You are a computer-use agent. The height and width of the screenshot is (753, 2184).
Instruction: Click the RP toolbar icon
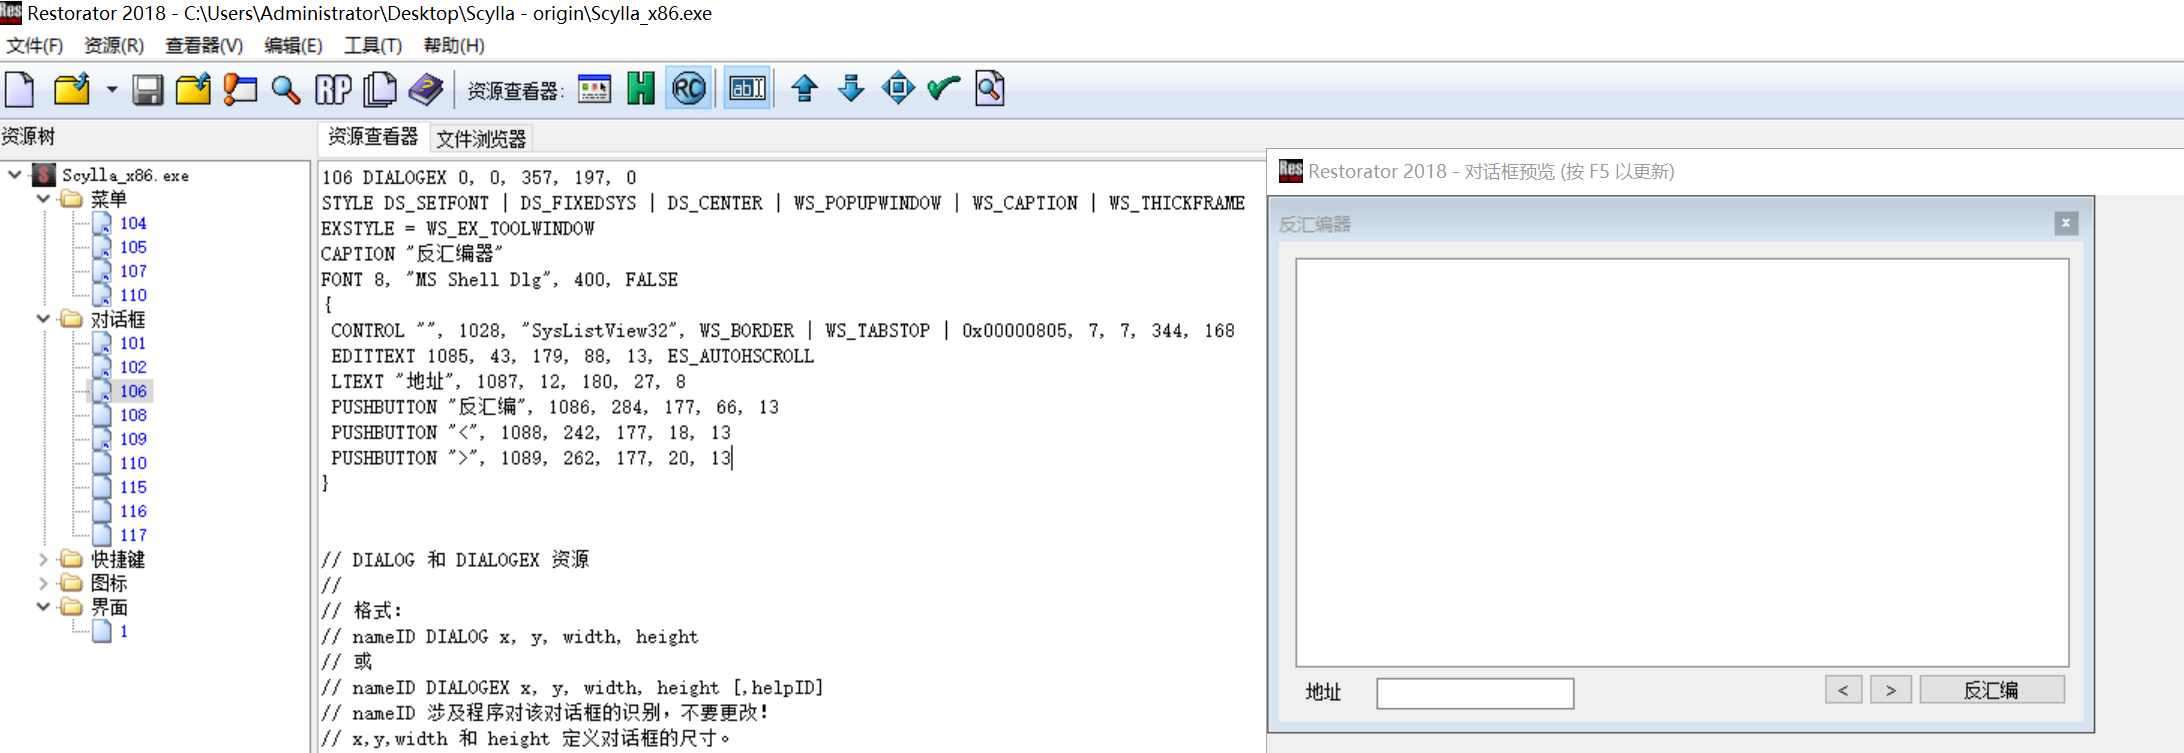coord(333,90)
